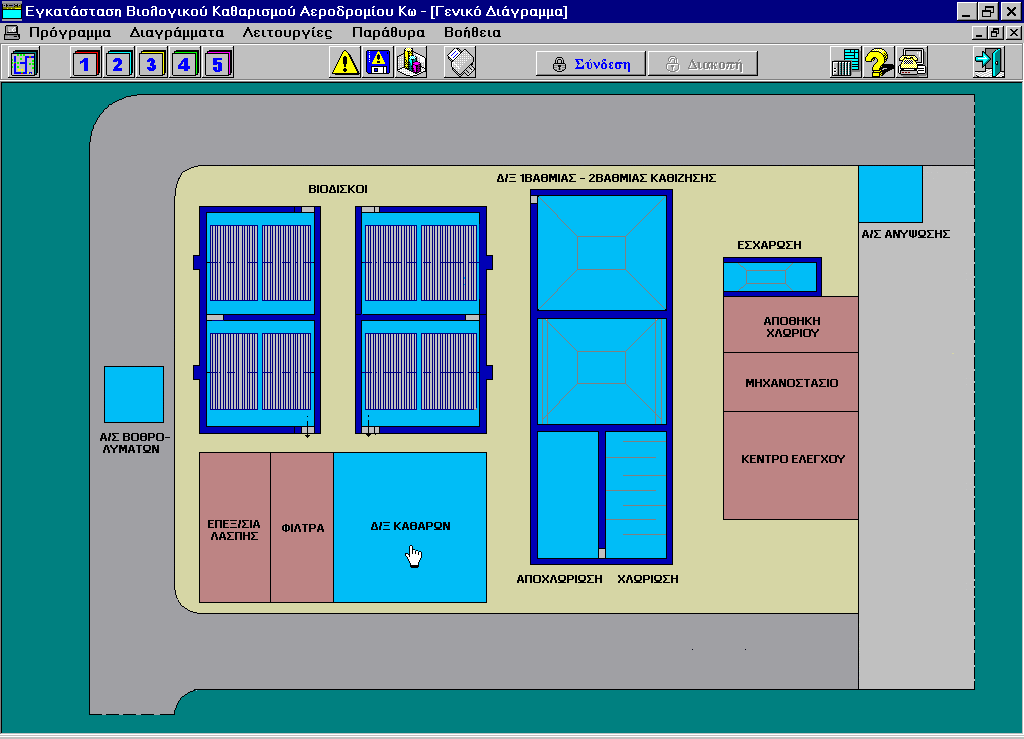1024x739 pixels.
Task: Click the help question mark icon
Action: pyautogui.click(x=878, y=64)
